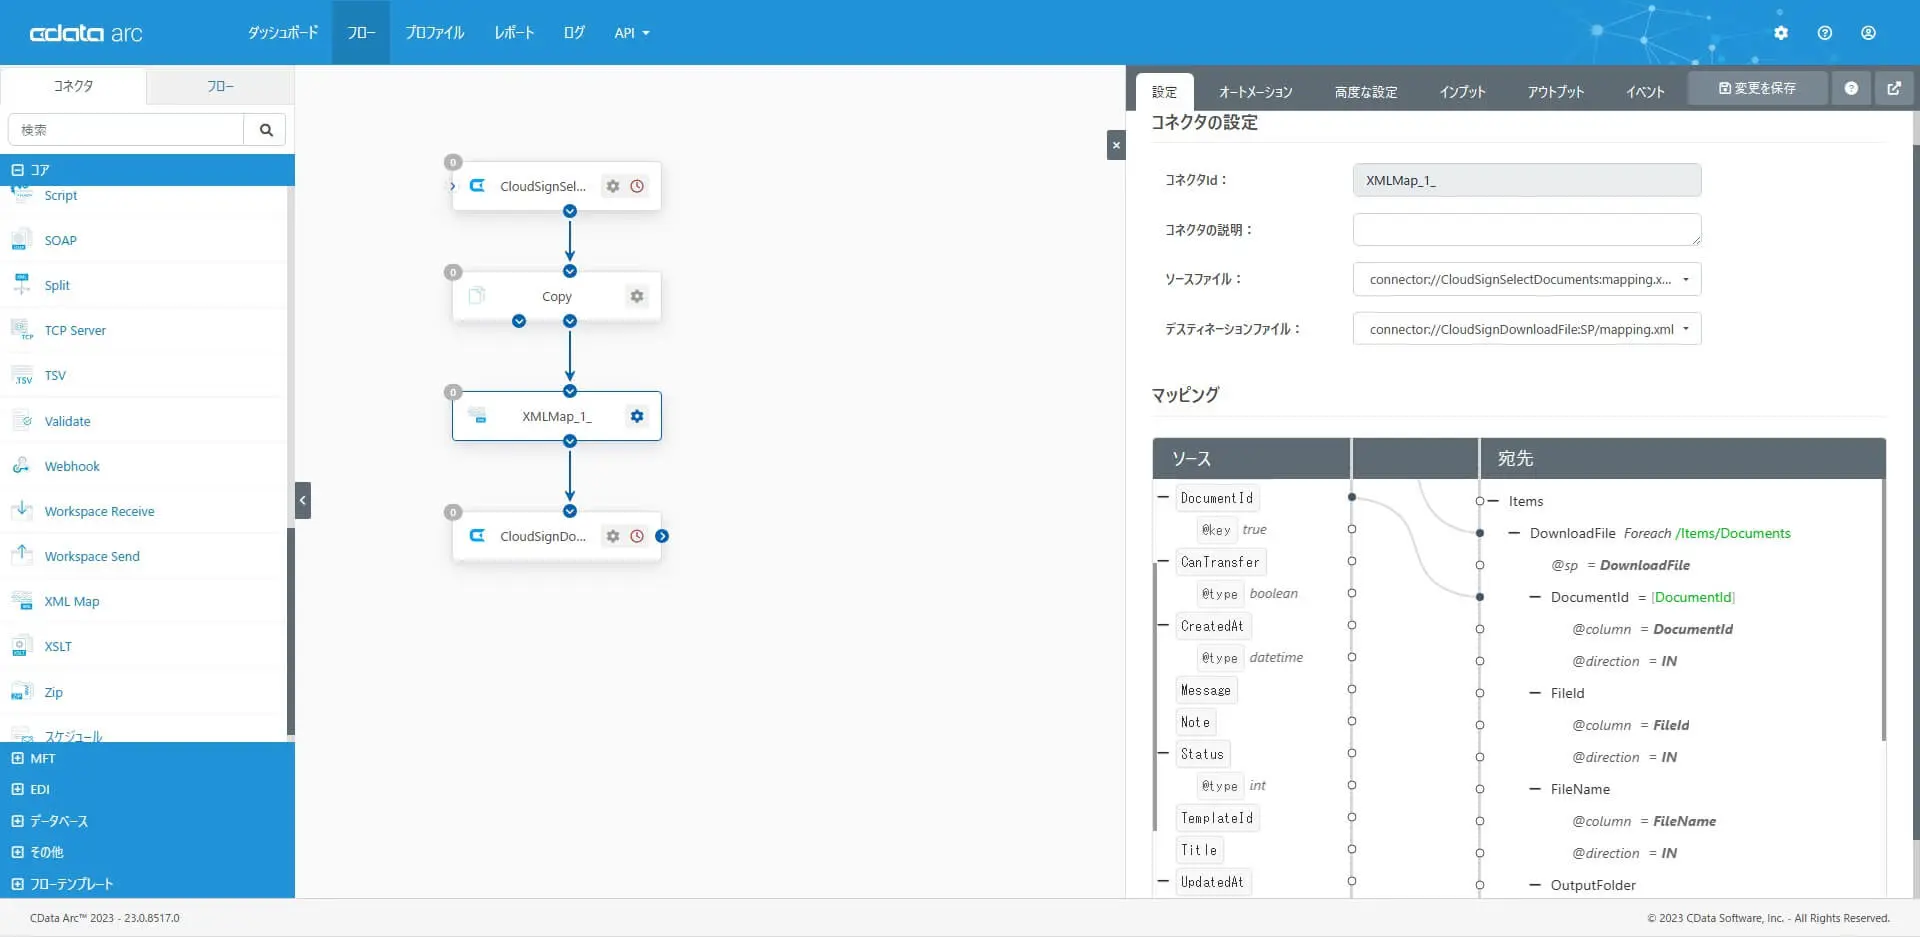Click the 変更を保存 button

(1757, 88)
